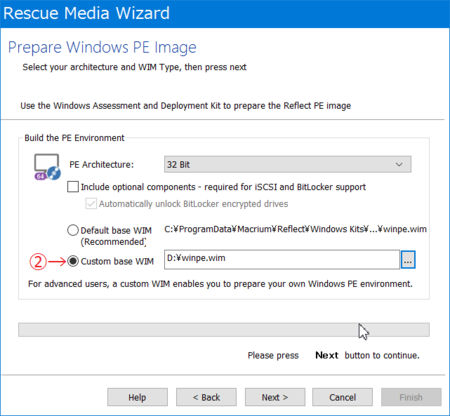
Task: Click the advanced users custom WIM note
Action: pos(220,284)
